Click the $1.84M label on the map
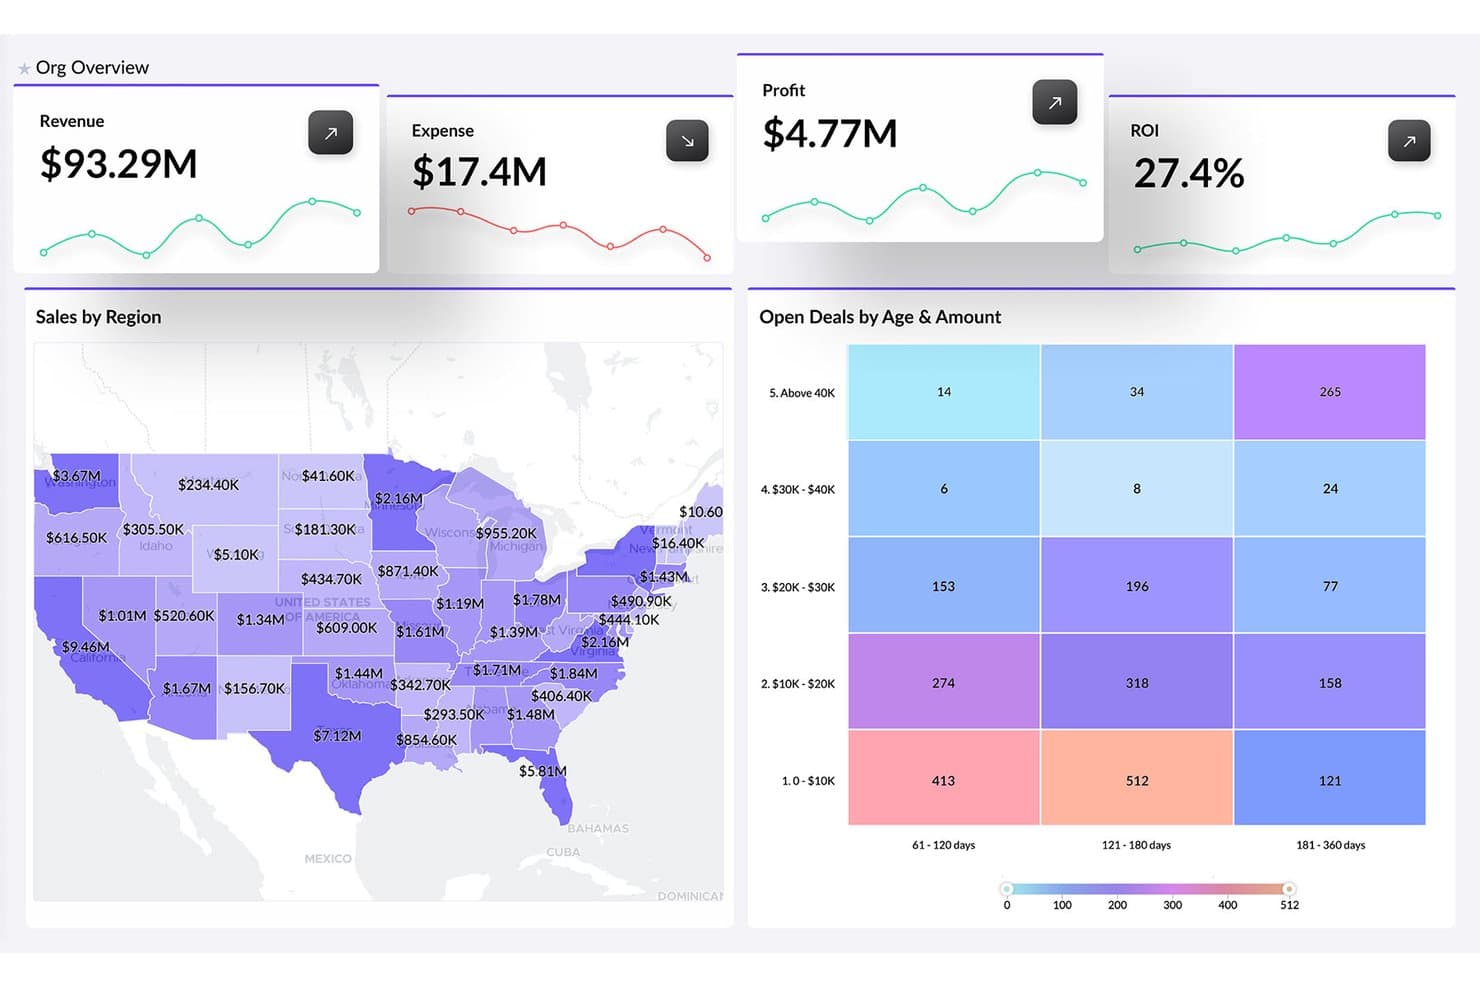The width and height of the screenshot is (1480, 987). click(x=573, y=673)
